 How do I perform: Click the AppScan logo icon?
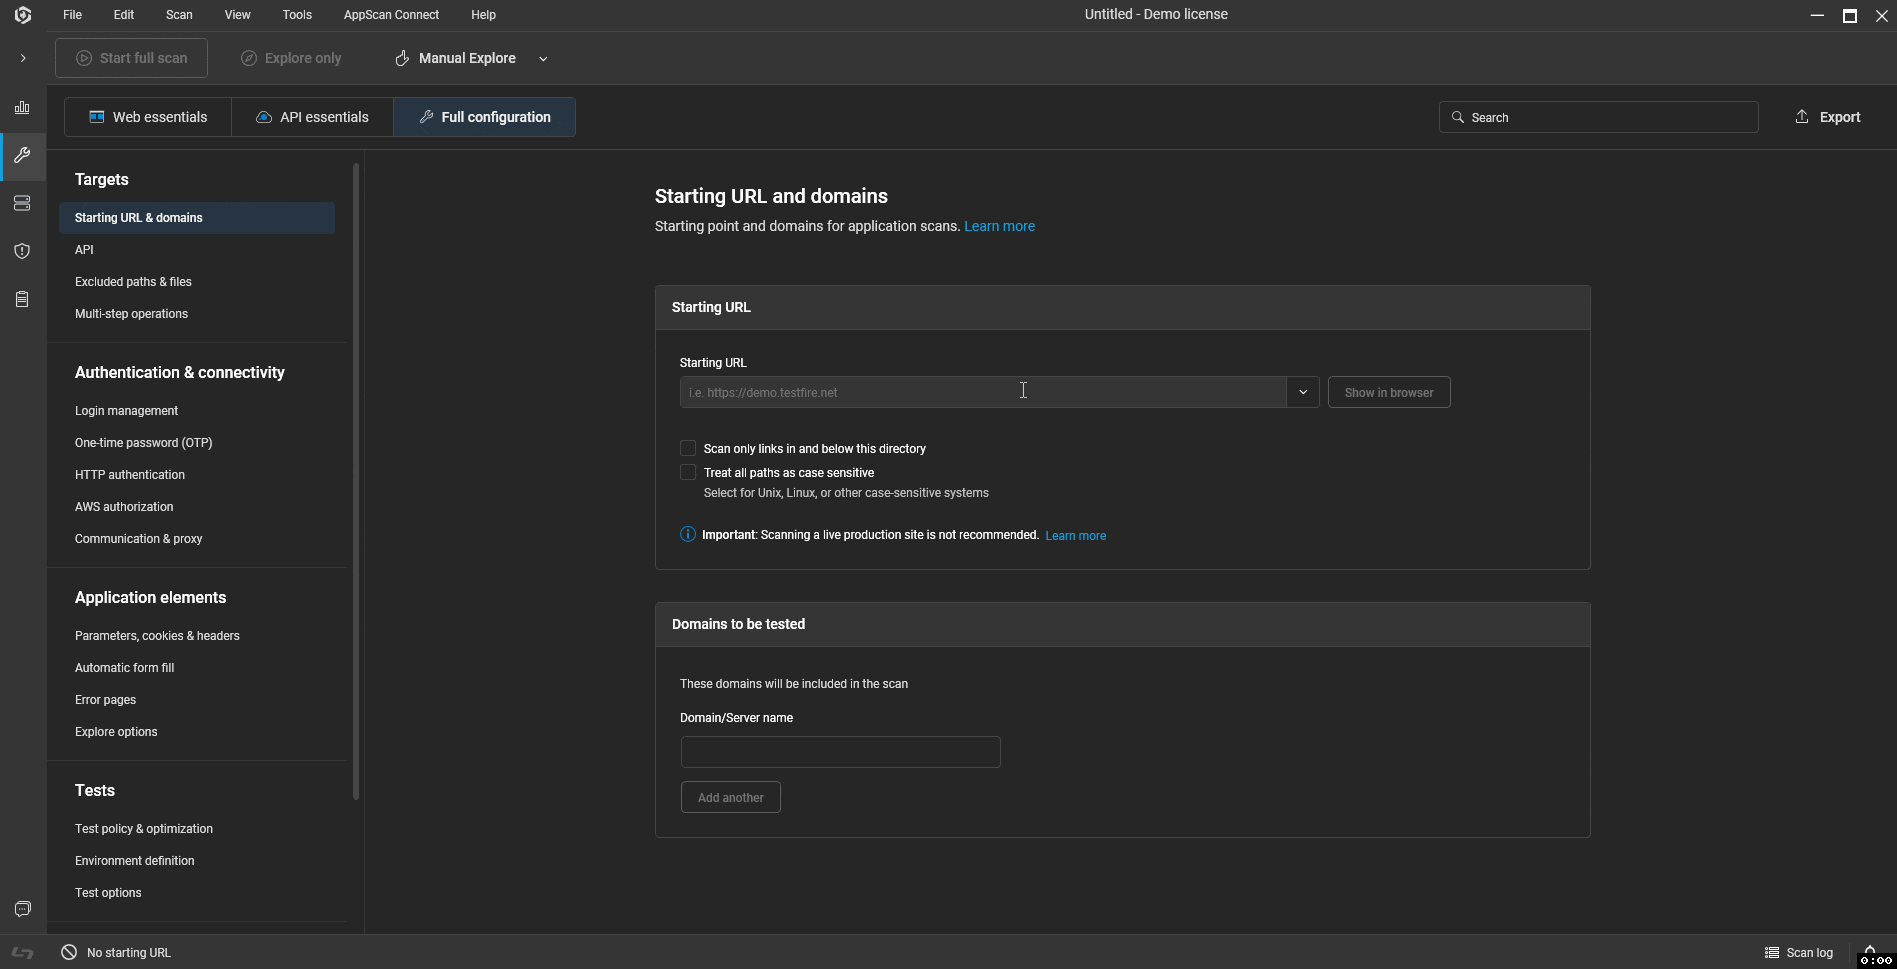(23, 15)
